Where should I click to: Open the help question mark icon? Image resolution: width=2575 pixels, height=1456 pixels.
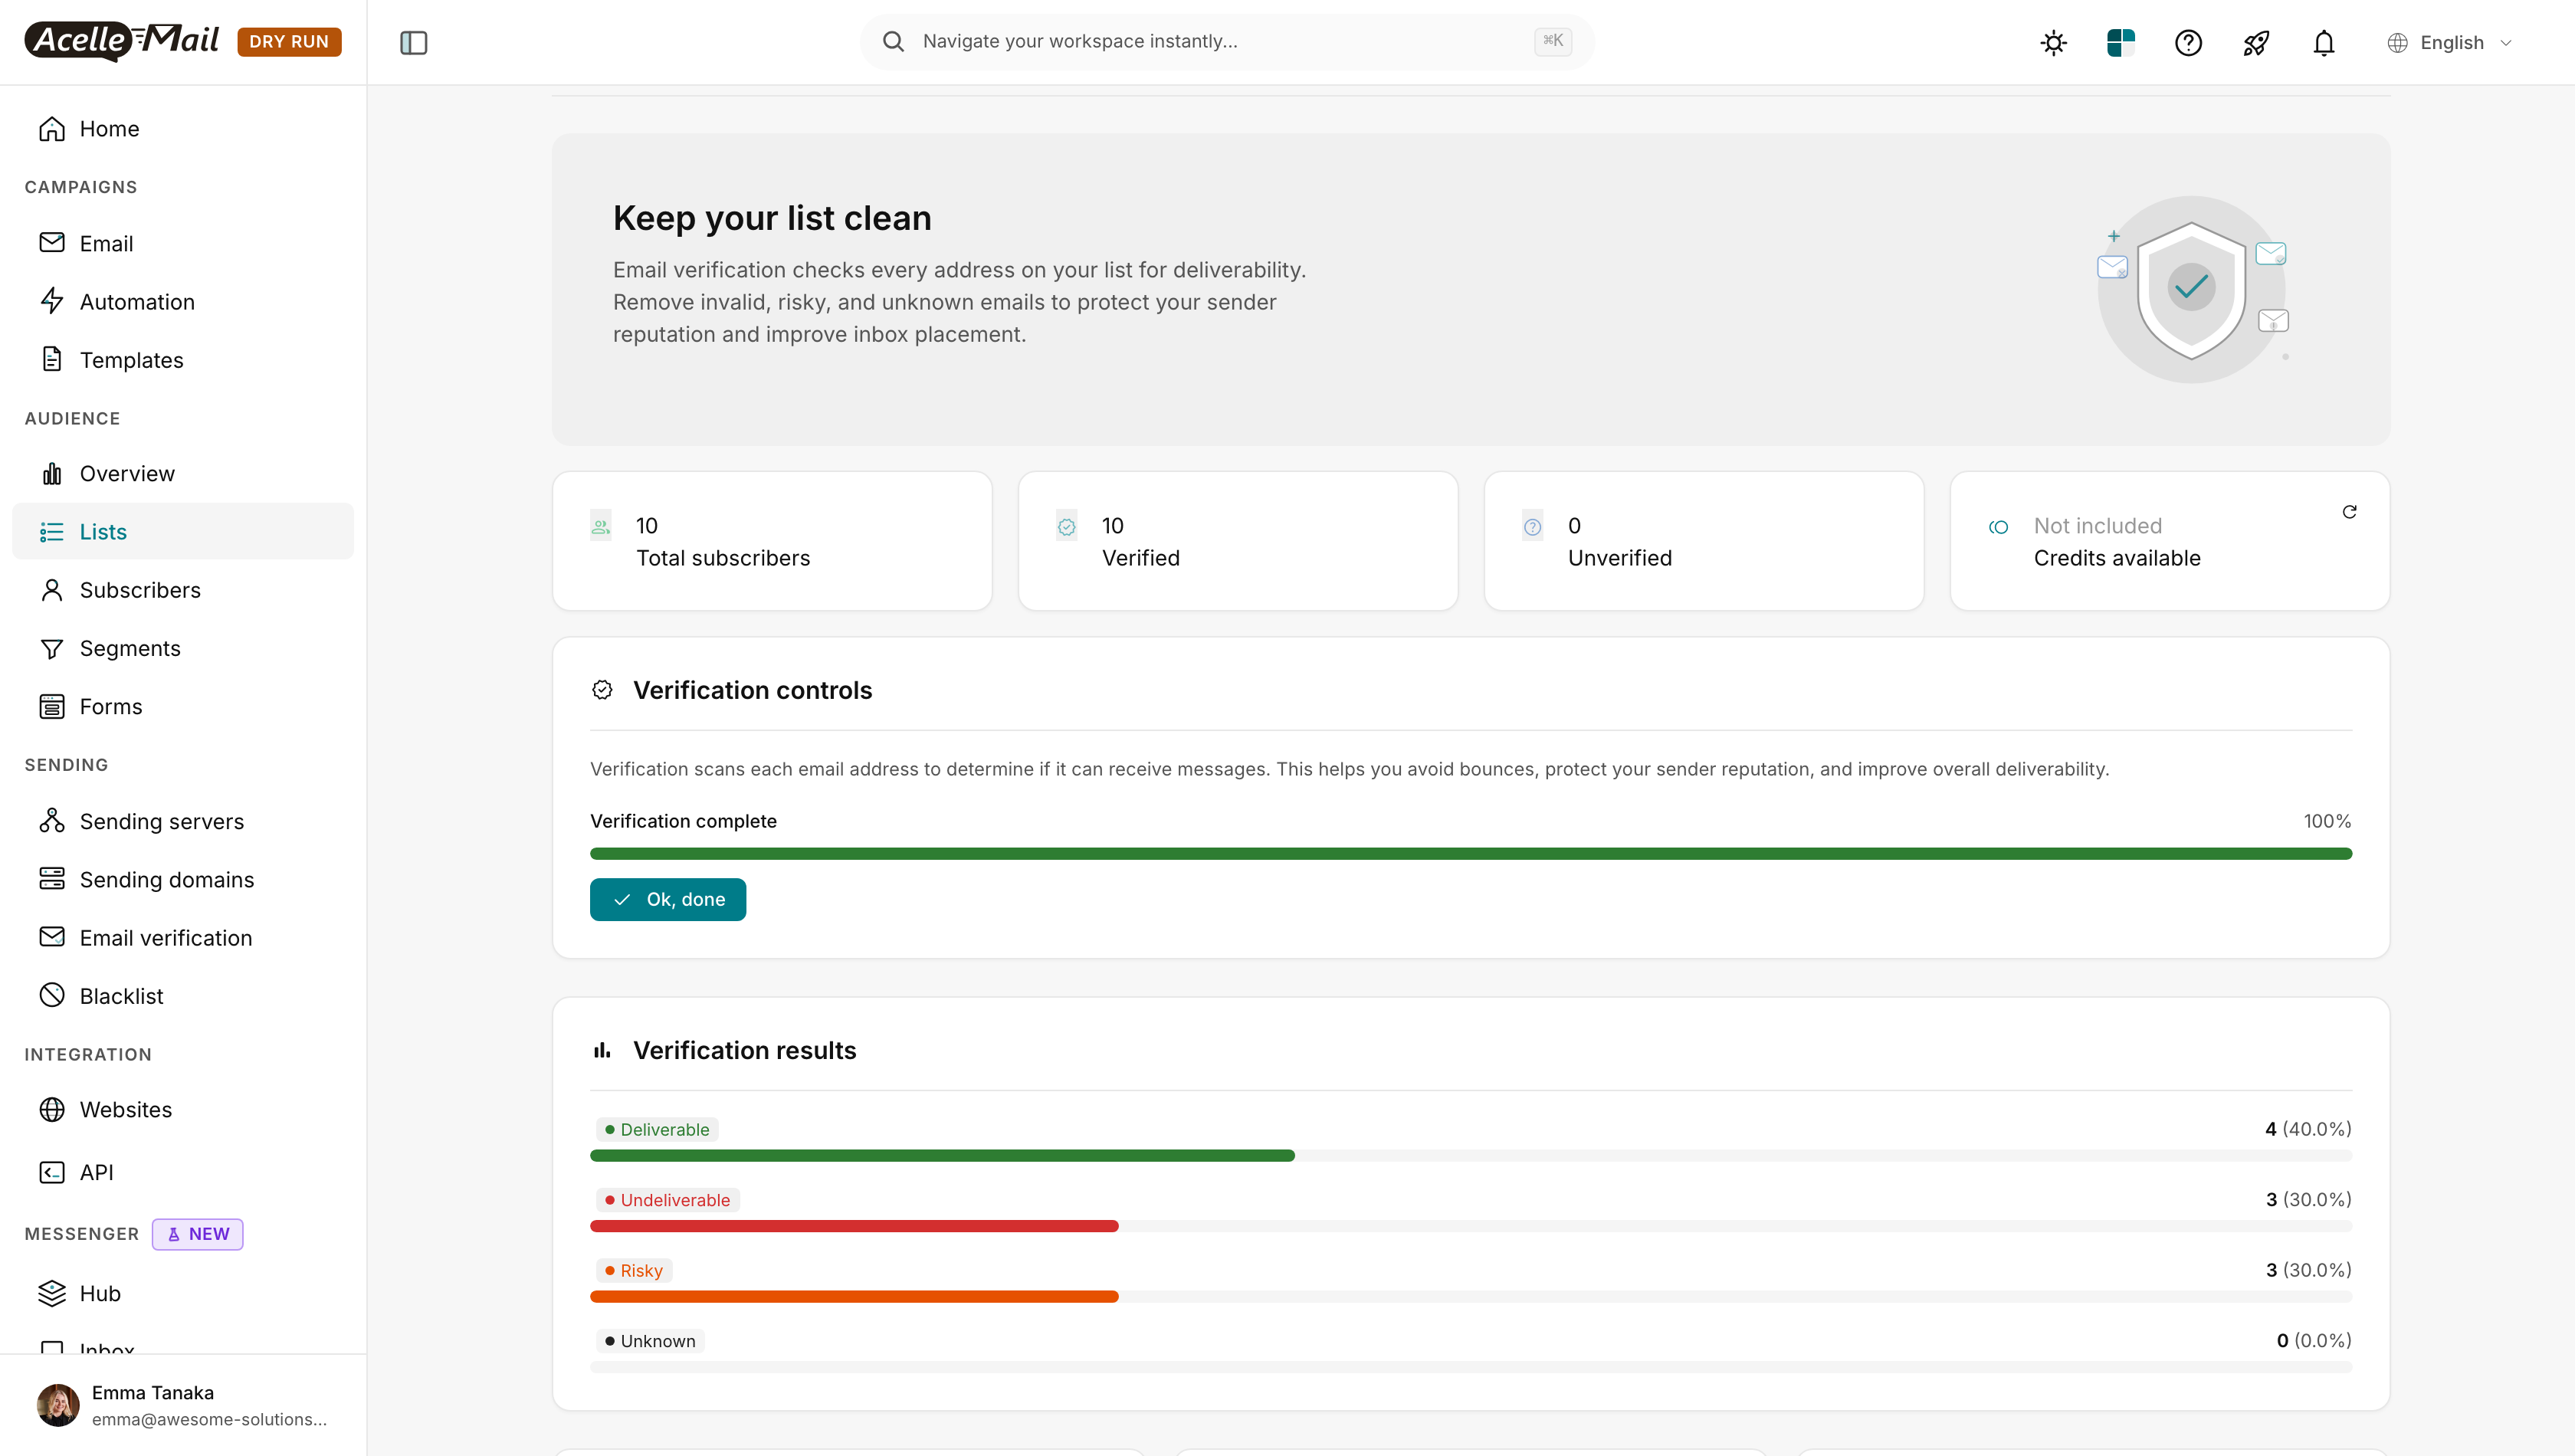2188,42
